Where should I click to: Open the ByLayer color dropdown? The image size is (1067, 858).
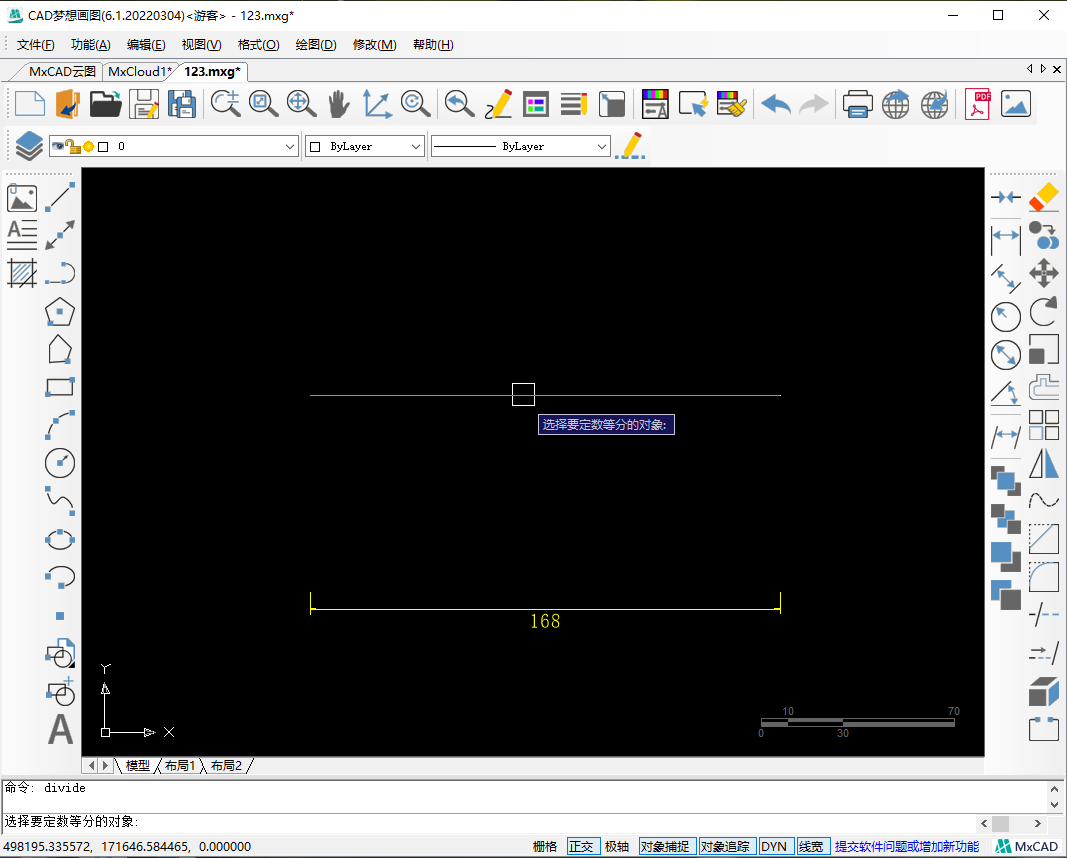click(x=416, y=147)
